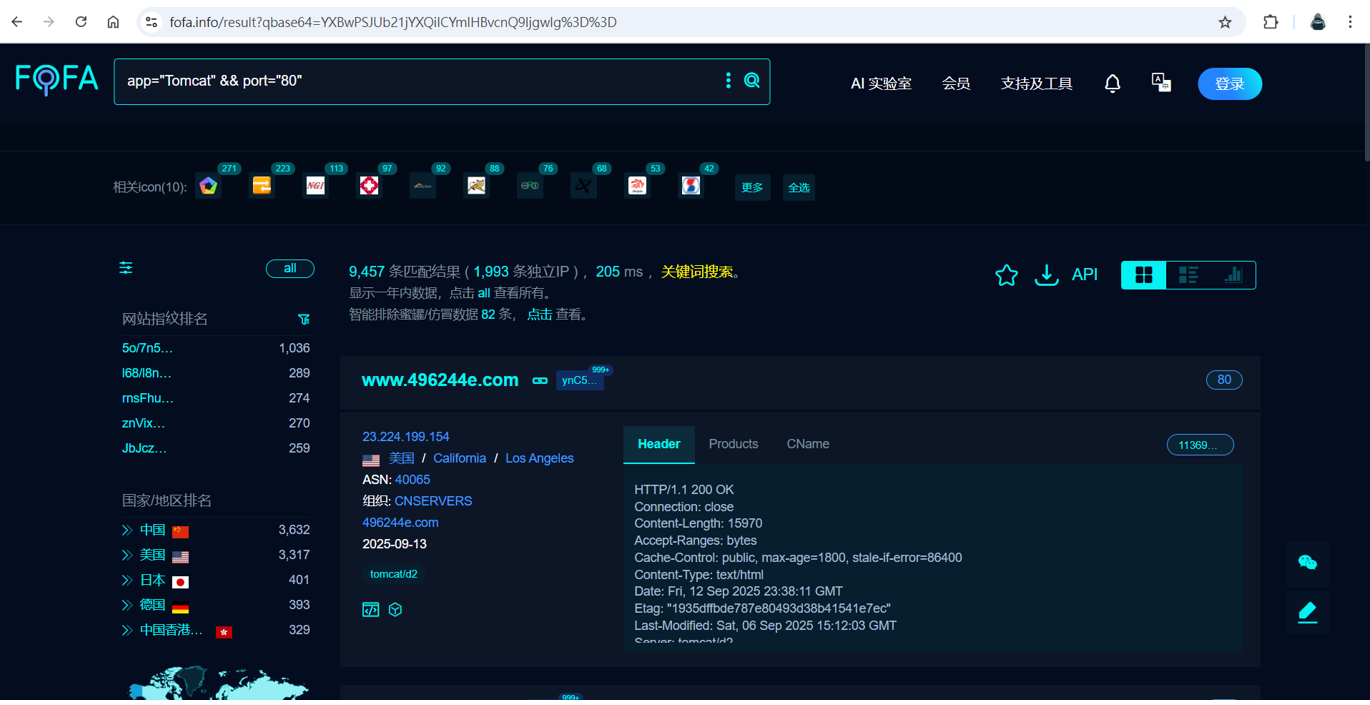Click the 登录 login button

1230,84
